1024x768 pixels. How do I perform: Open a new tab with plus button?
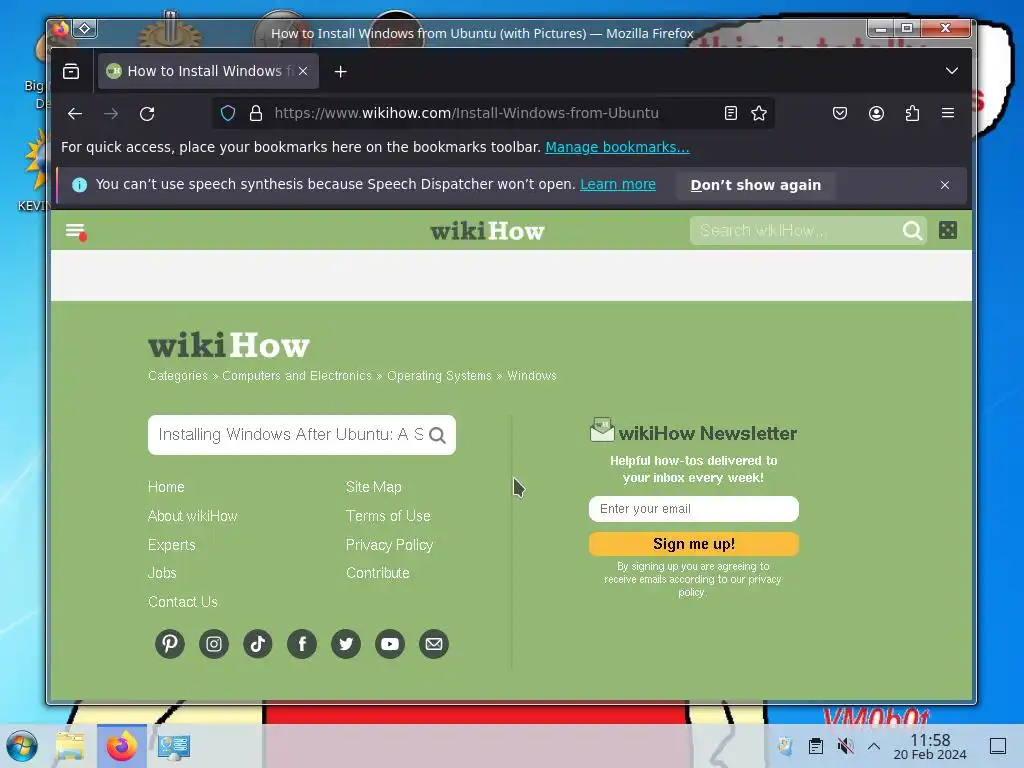coord(340,72)
